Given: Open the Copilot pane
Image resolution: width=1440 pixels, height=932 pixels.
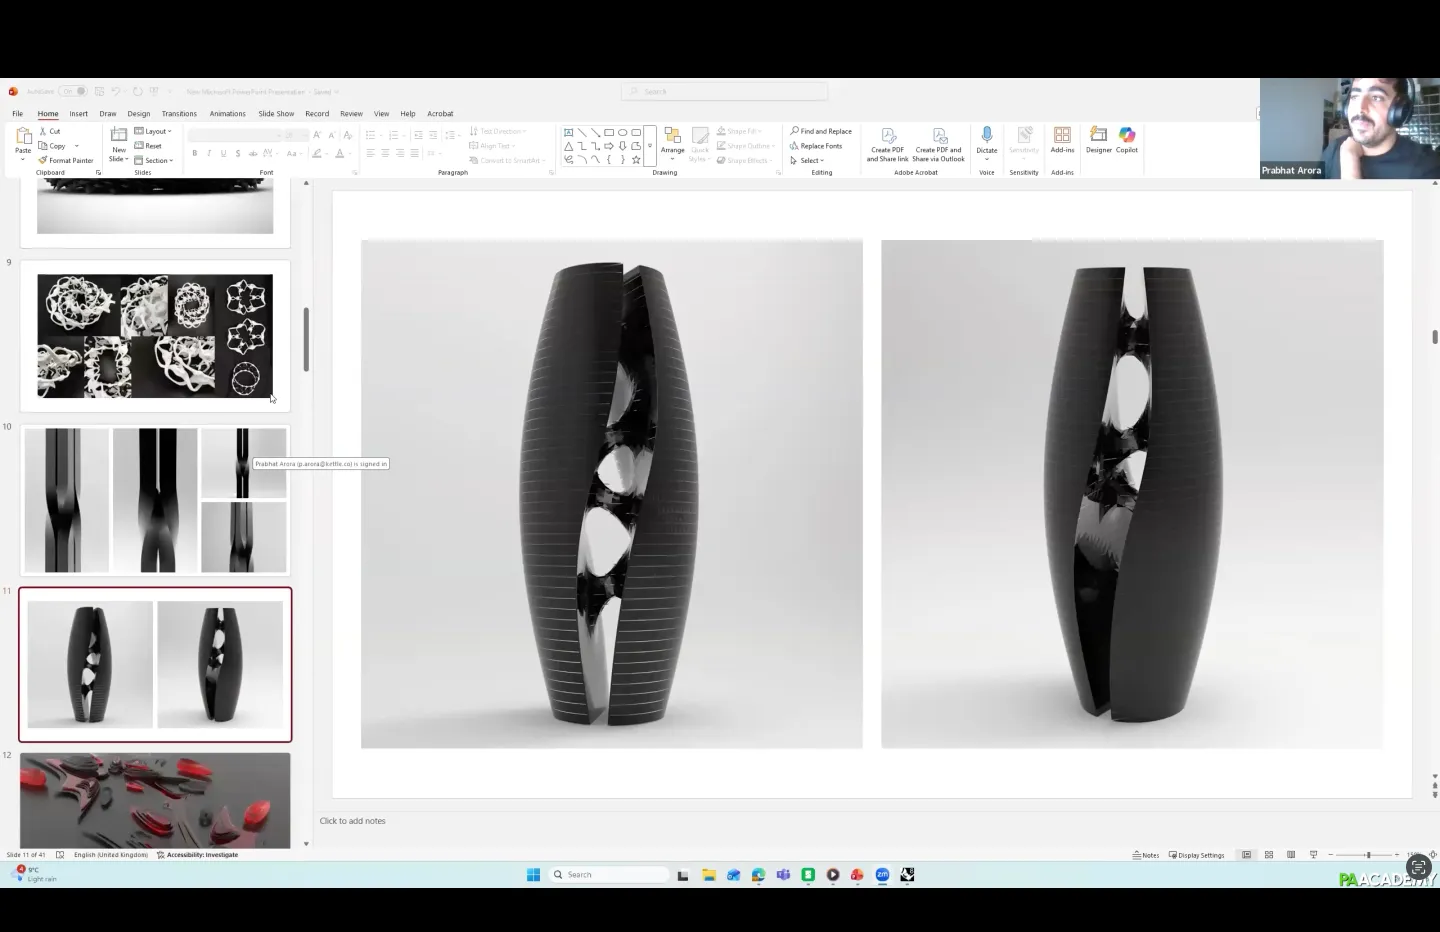Looking at the screenshot, I should pos(1127,139).
